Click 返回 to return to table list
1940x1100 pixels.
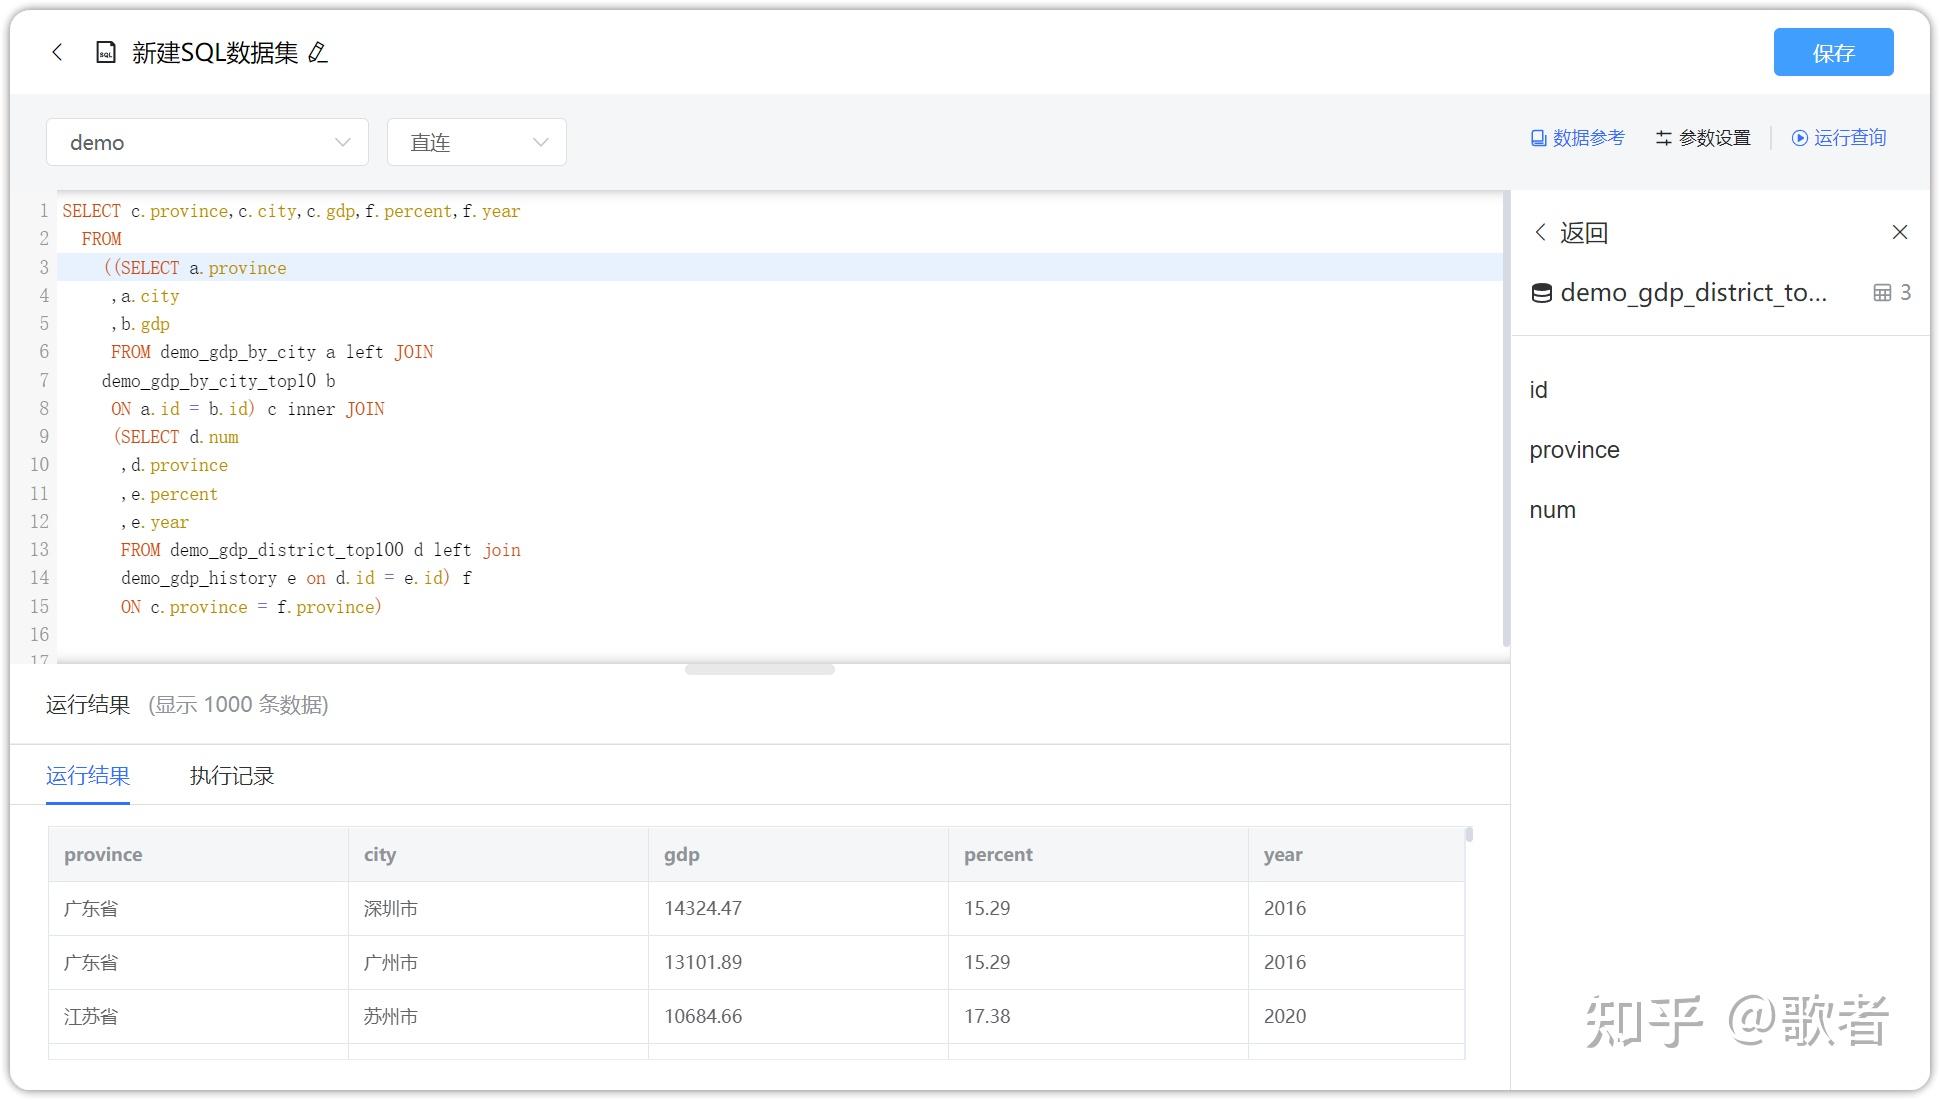1571,233
